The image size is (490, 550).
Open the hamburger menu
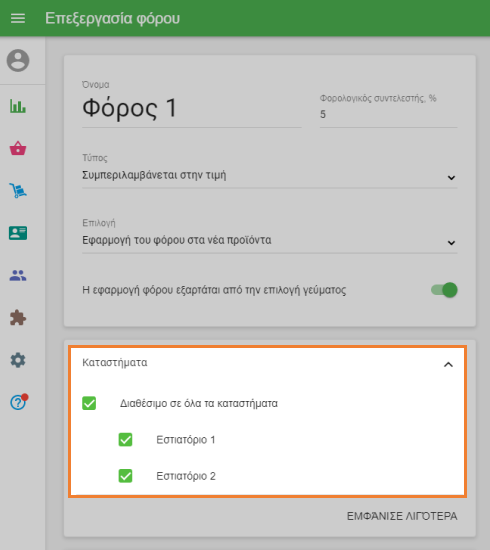click(x=18, y=18)
